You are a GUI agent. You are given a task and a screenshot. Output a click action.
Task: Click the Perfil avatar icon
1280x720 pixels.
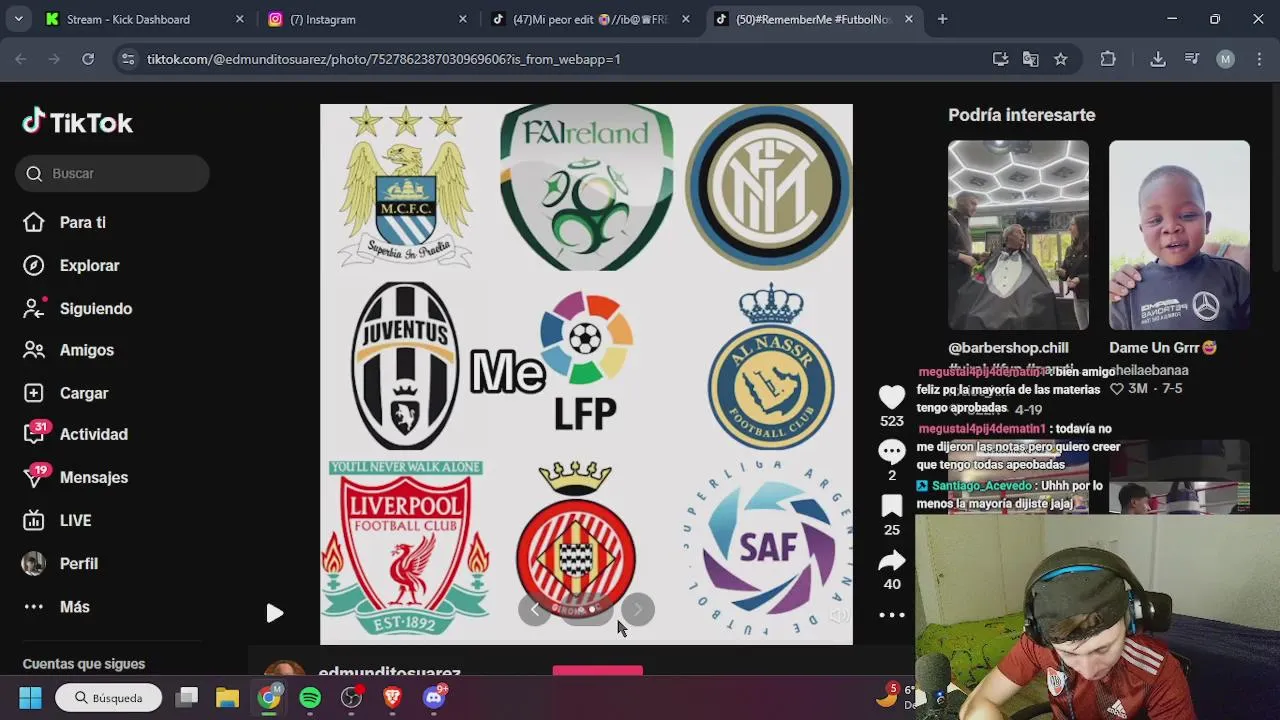click(x=34, y=563)
